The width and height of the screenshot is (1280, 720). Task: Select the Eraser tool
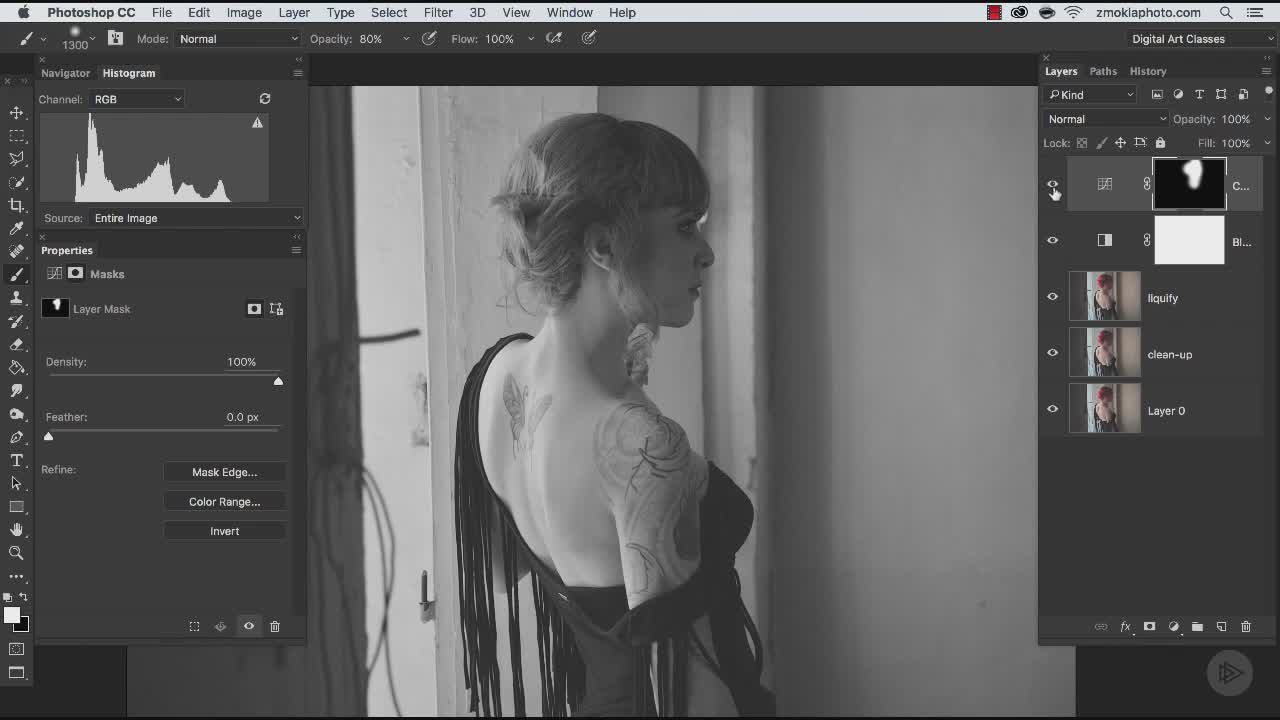pos(17,344)
